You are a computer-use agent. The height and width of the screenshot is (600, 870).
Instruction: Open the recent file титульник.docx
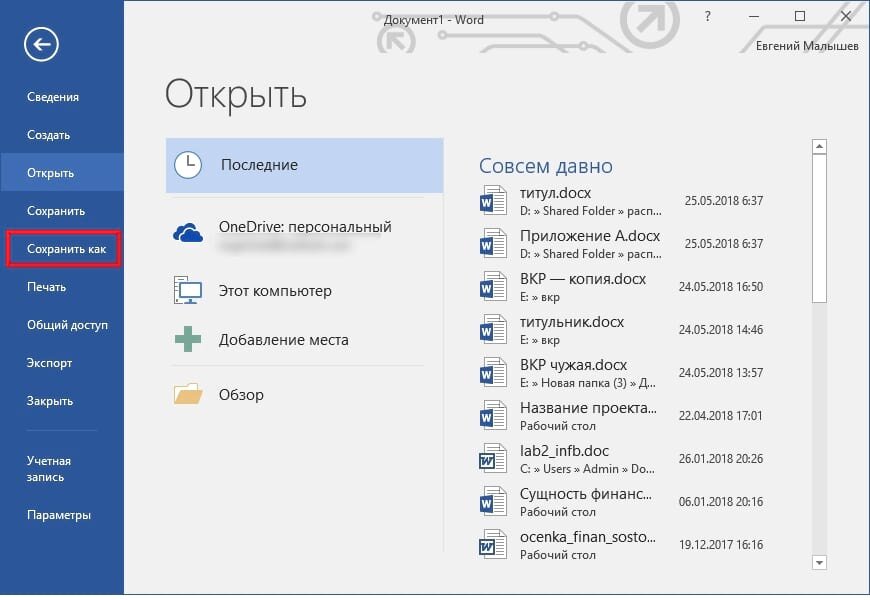click(x=621, y=329)
